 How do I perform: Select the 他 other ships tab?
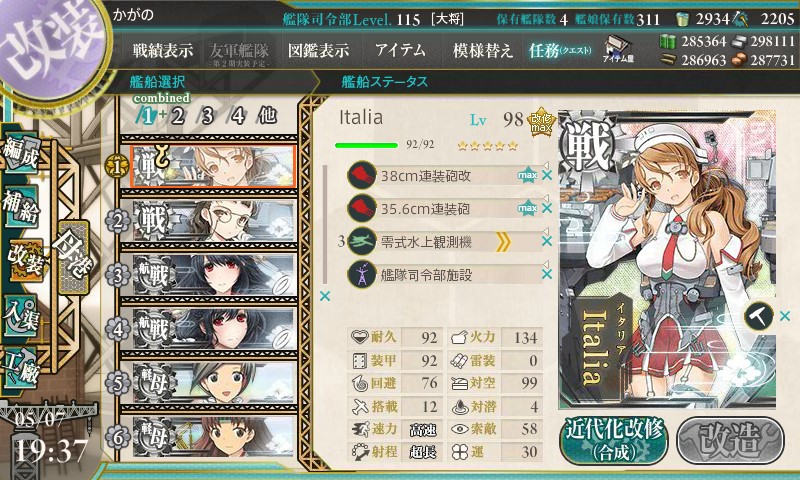(267, 116)
